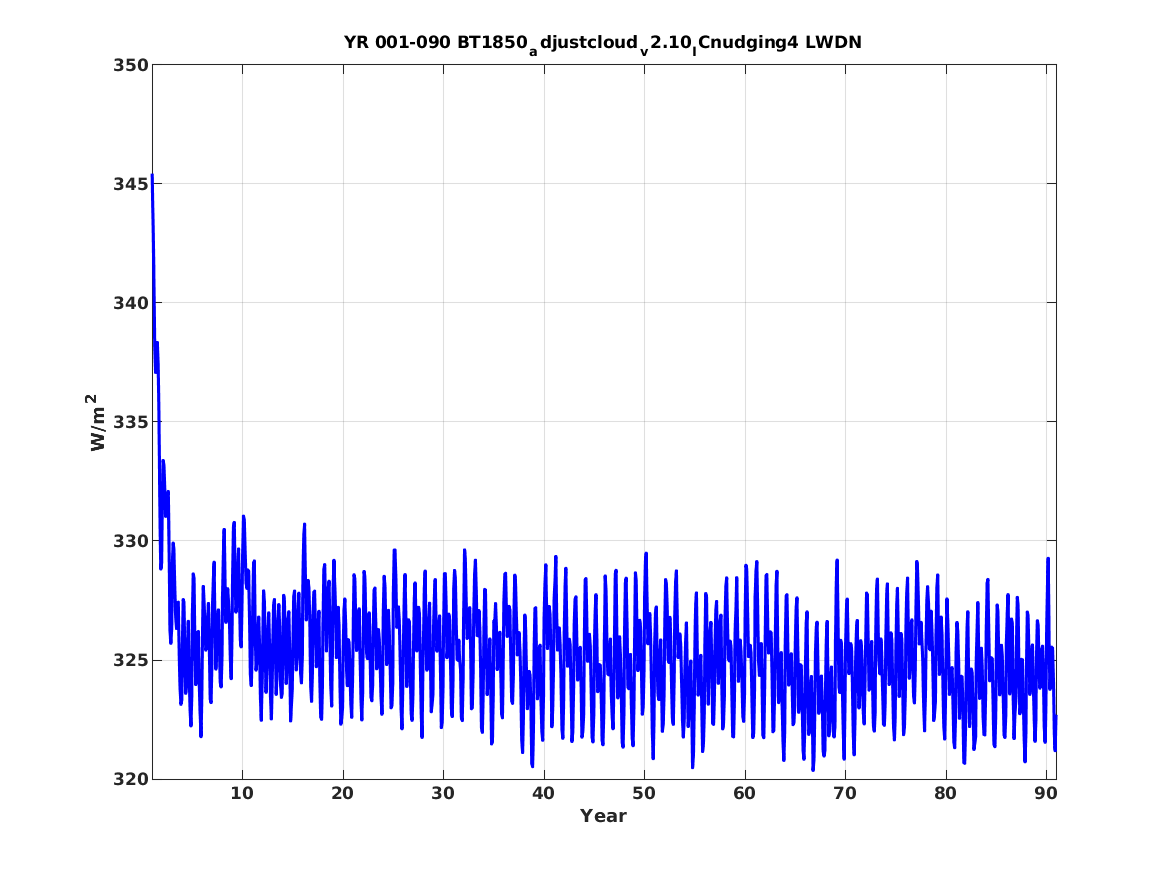Screen dimensions: 1167x875
Task: Select the Y-axis tick label 340
Action: 130,303
